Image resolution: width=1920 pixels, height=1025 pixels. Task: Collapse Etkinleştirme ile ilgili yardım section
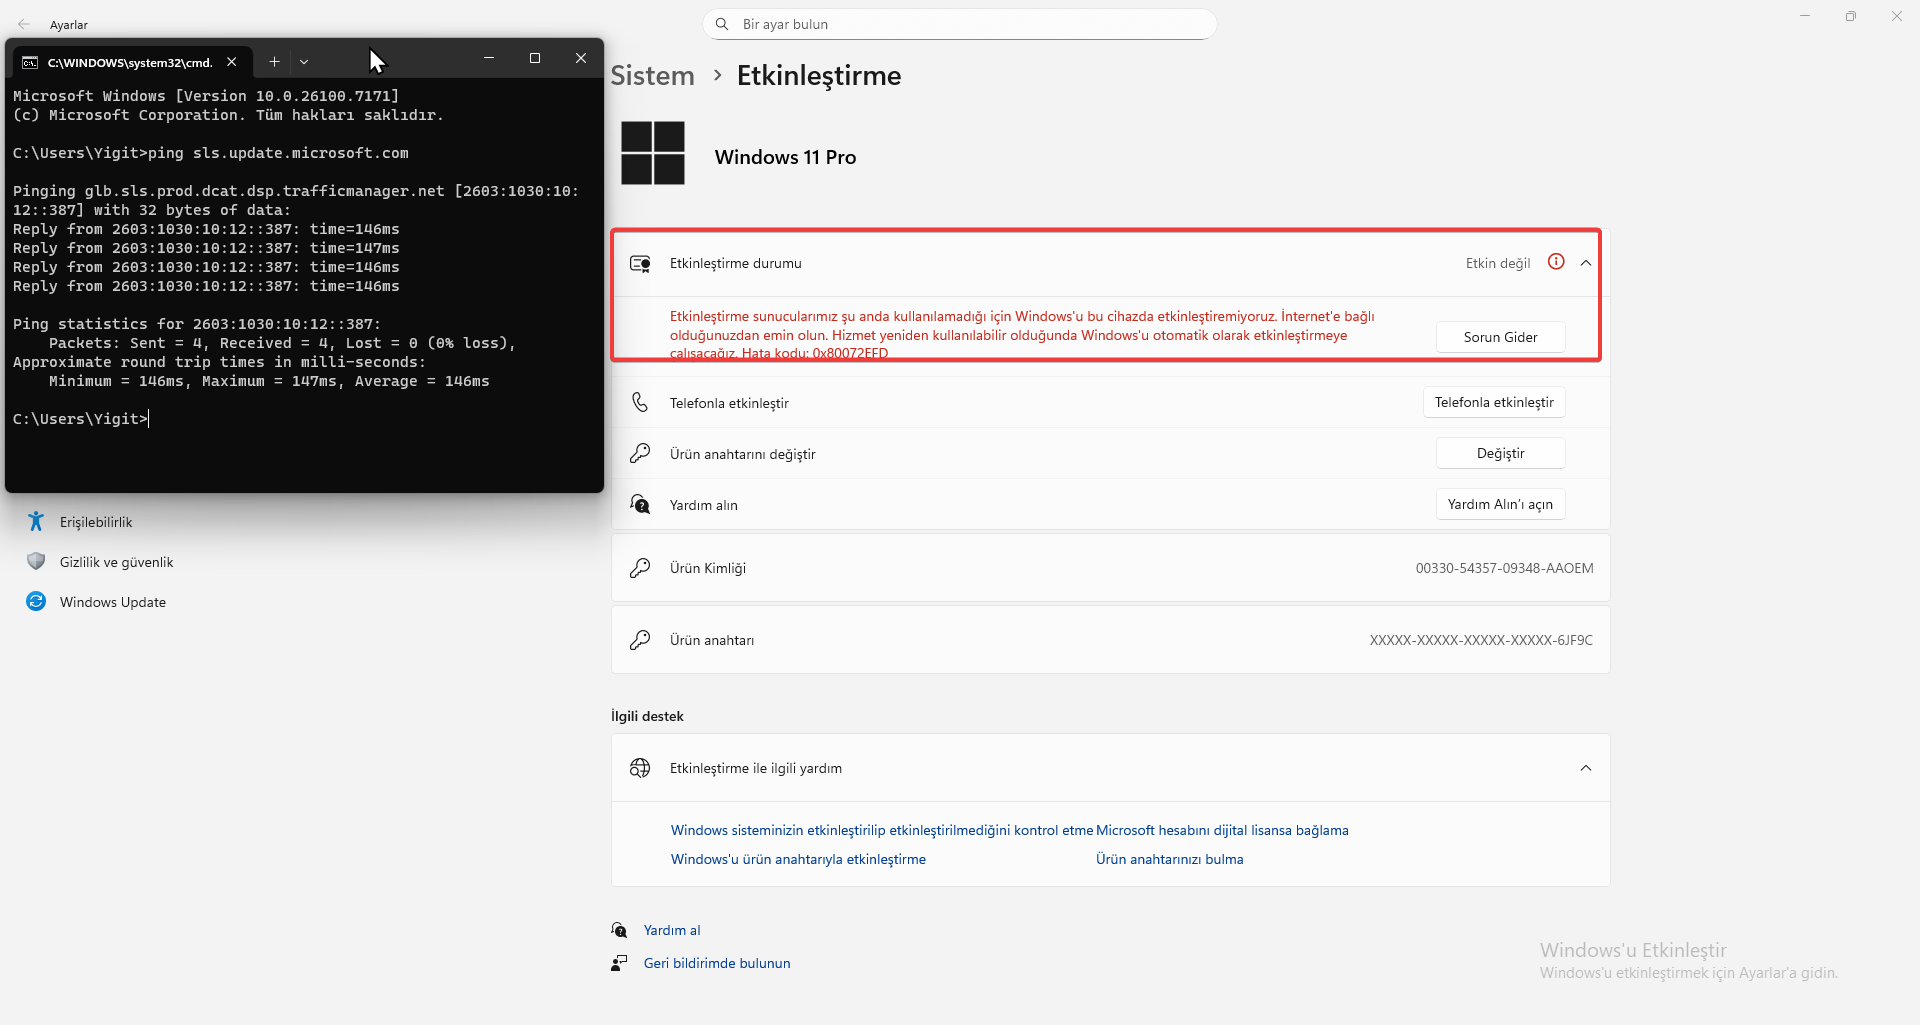[x=1586, y=768]
